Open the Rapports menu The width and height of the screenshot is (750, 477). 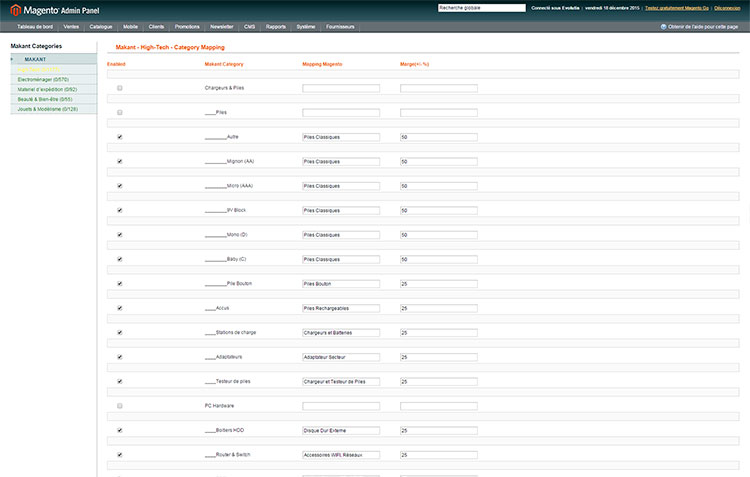(276, 27)
